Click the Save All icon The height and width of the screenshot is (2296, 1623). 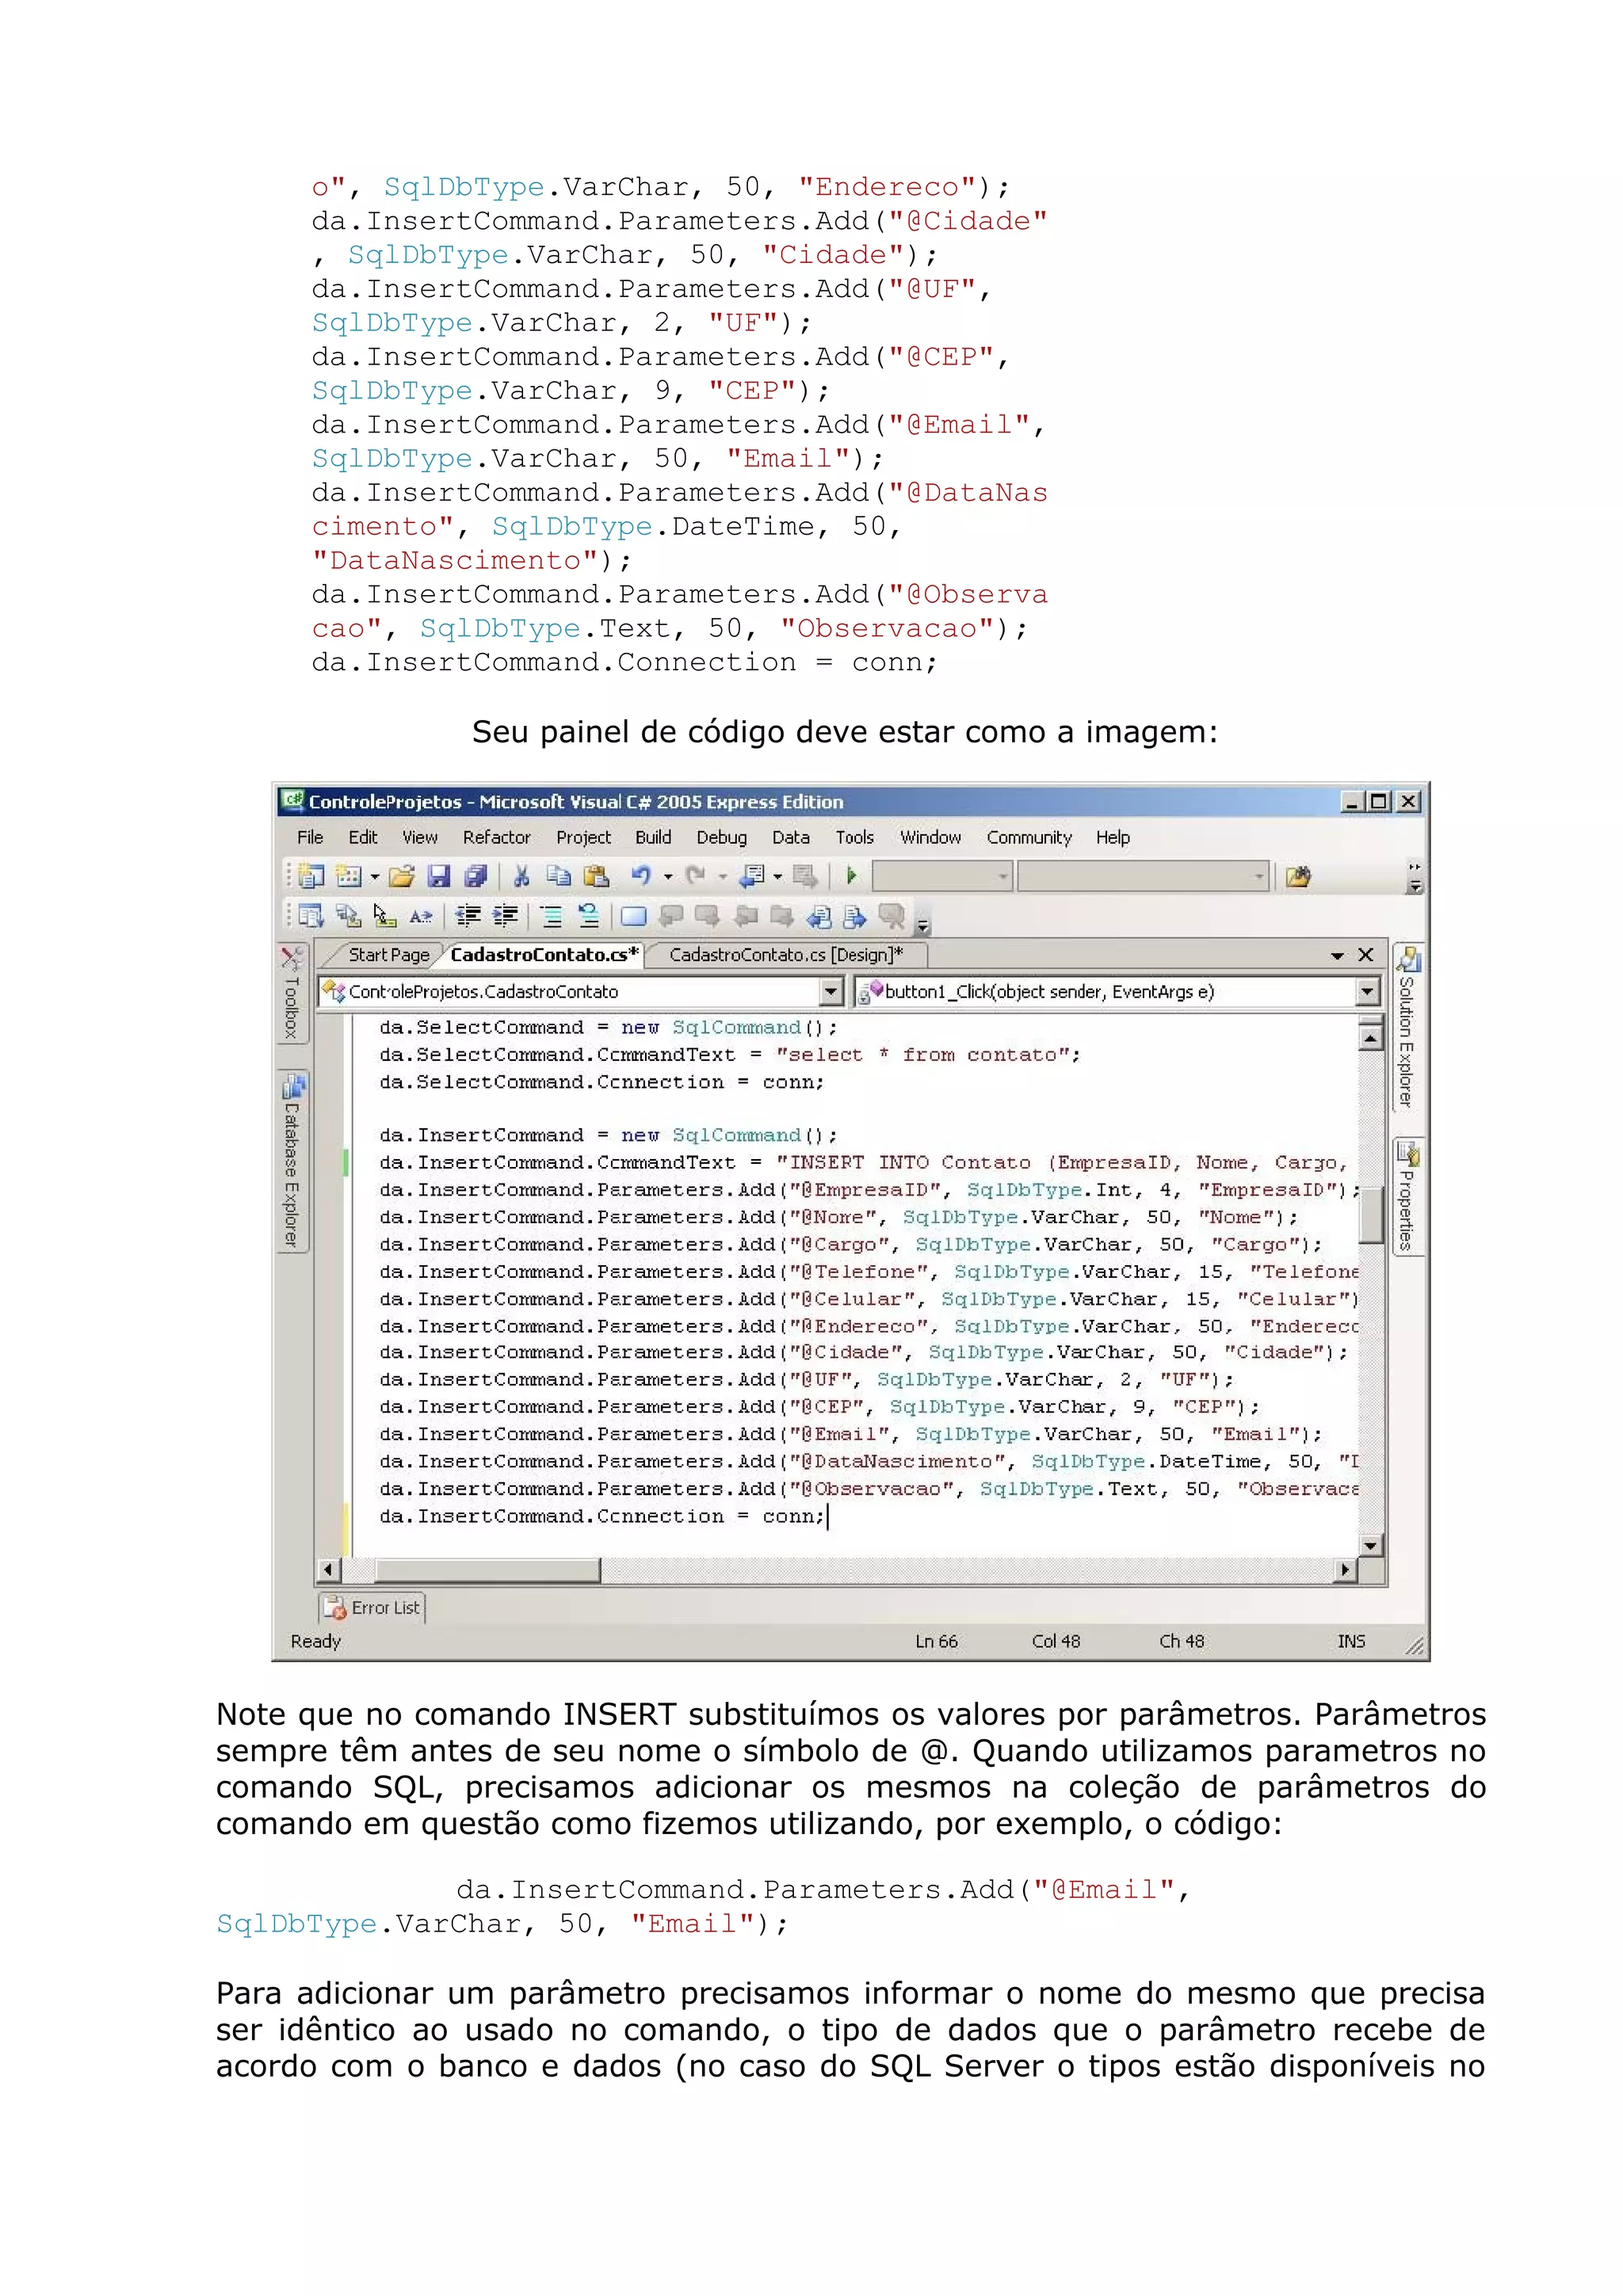click(x=475, y=877)
